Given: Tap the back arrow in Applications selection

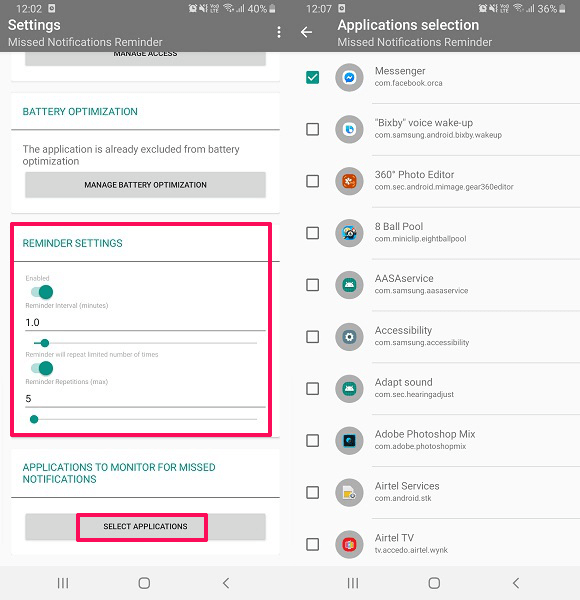Looking at the screenshot, I should coord(306,32).
